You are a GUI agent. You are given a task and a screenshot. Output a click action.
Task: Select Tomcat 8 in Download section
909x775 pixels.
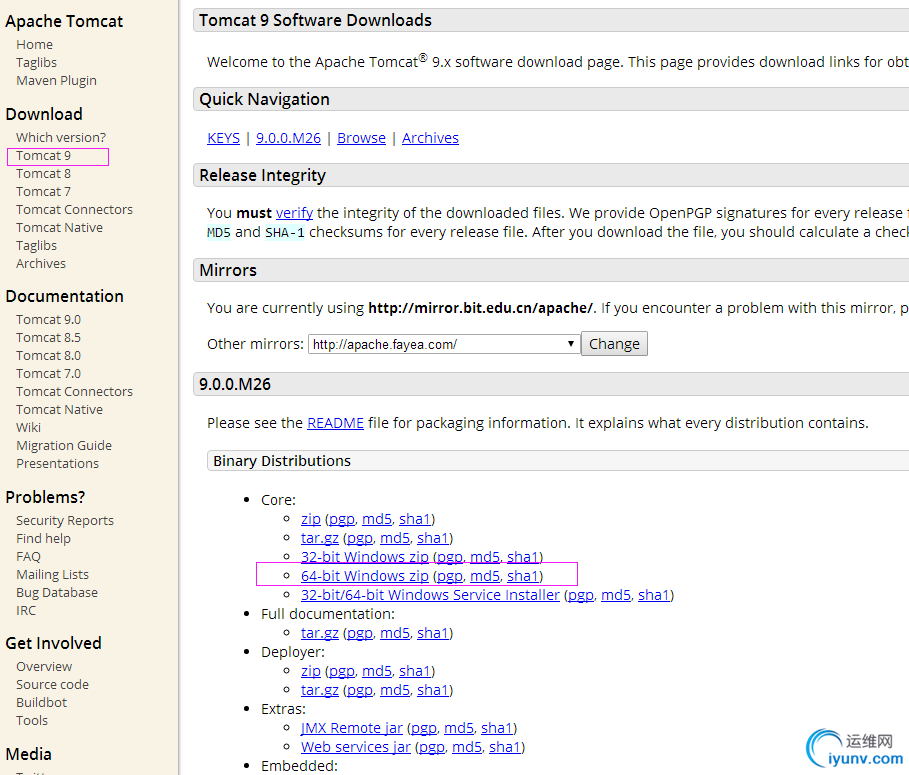point(43,173)
